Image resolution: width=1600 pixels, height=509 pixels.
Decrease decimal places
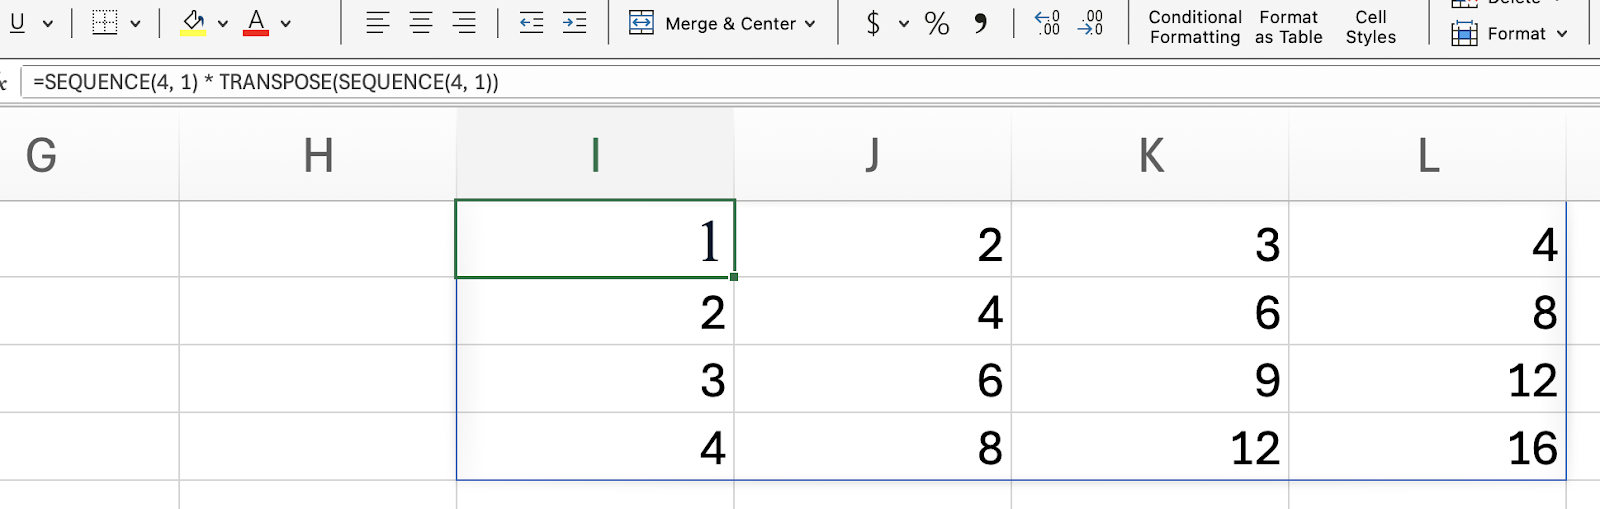coord(1091,23)
